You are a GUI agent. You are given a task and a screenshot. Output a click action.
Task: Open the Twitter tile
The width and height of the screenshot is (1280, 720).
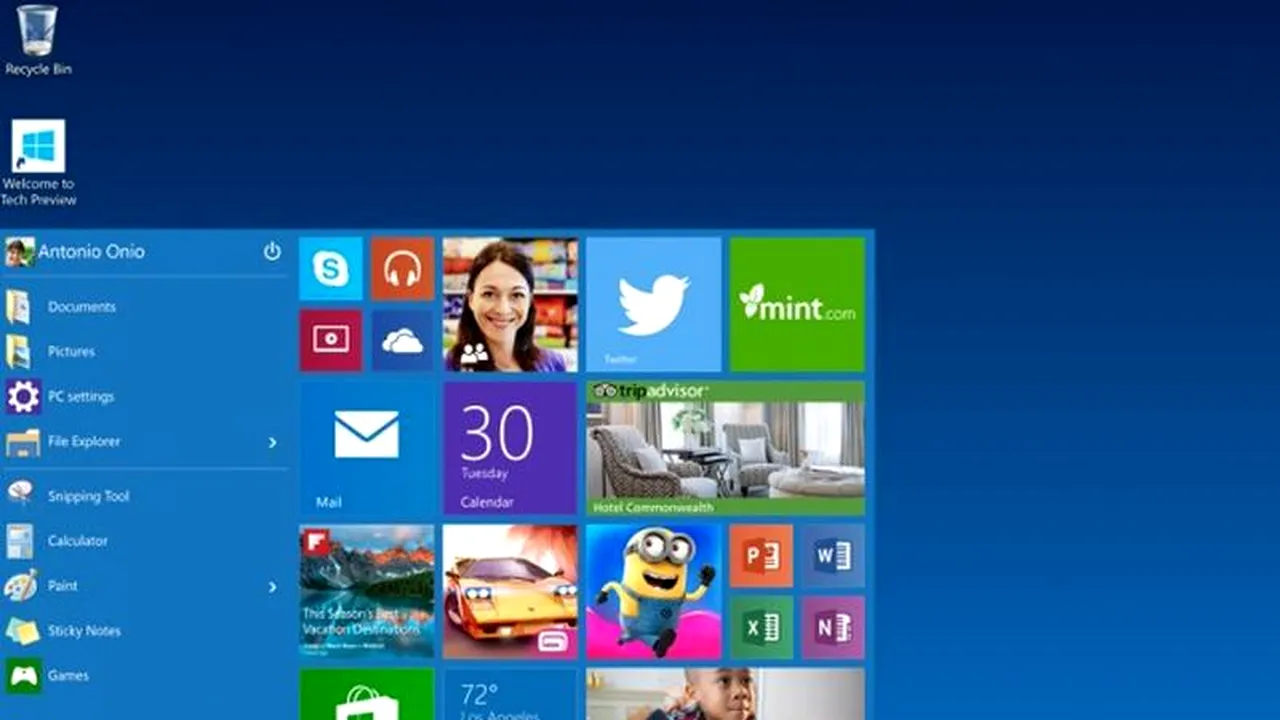[x=654, y=304]
